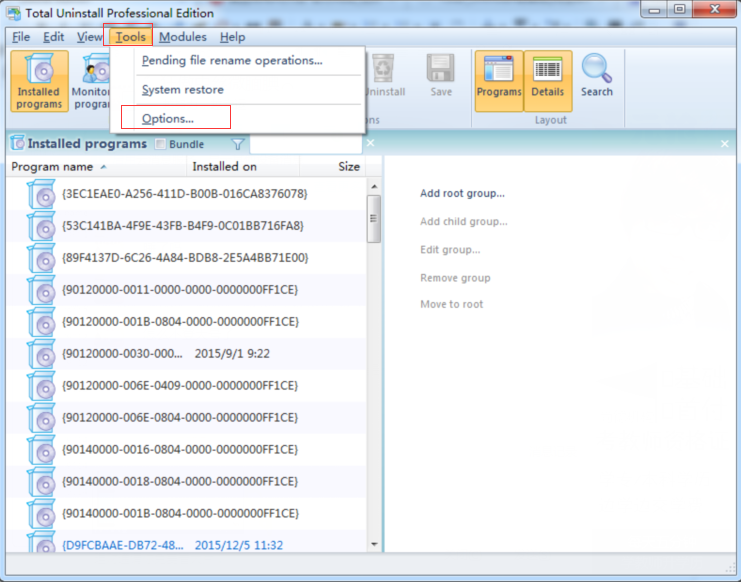Choose Options... from the Tools menu
The image size is (741, 582).
coord(168,119)
